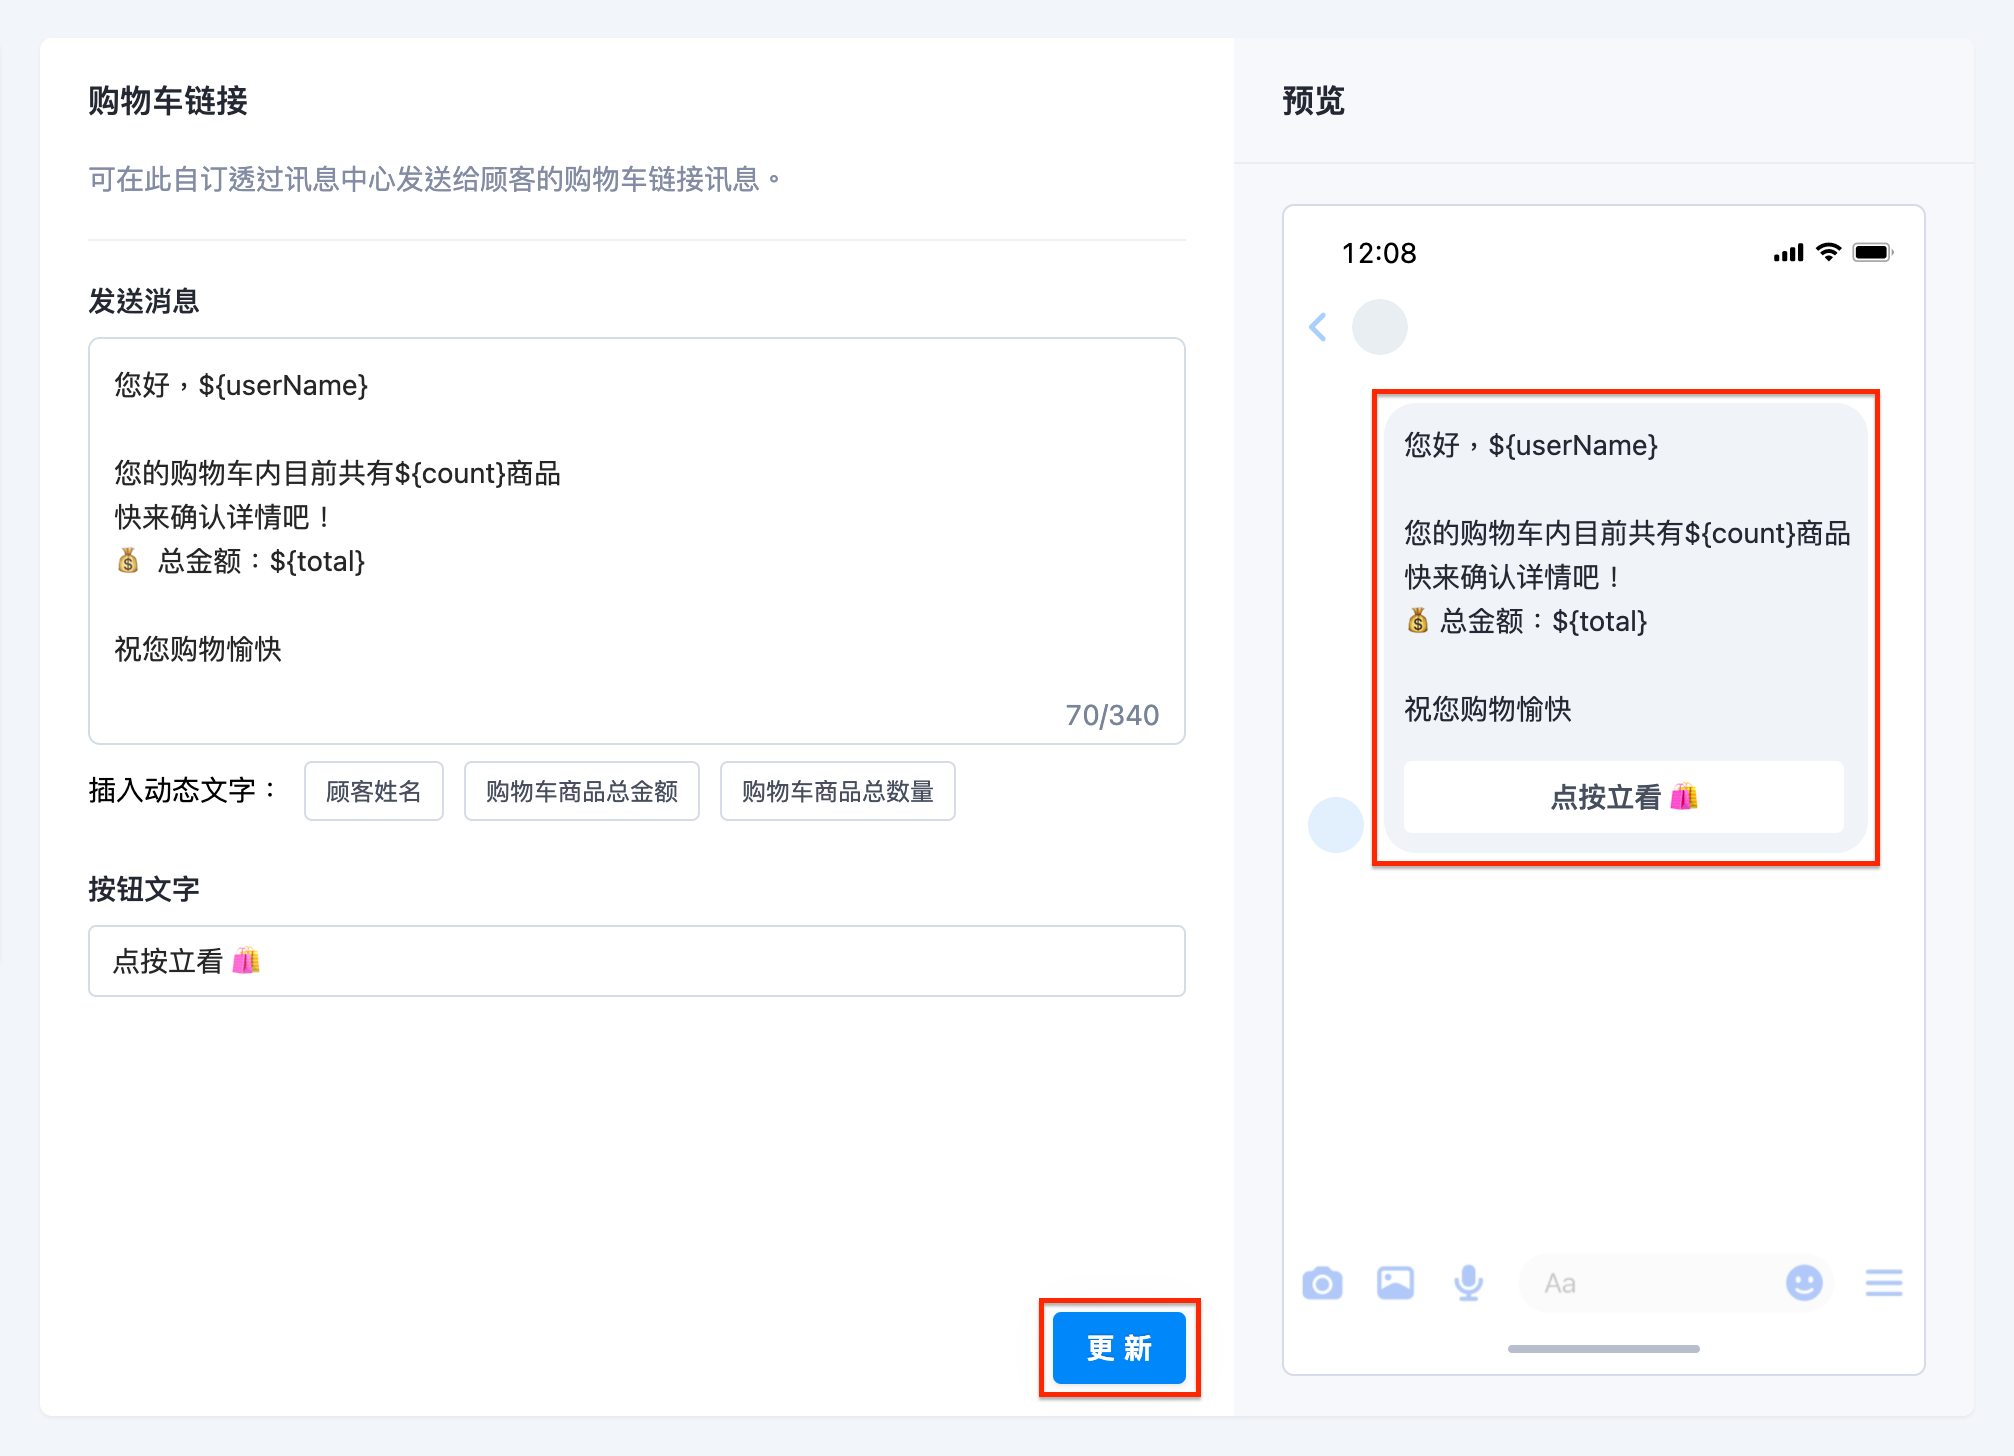2014x1456 pixels.
Task: Click the 祝您购物愉快 line in the preview bubble
Action: 1488,709
